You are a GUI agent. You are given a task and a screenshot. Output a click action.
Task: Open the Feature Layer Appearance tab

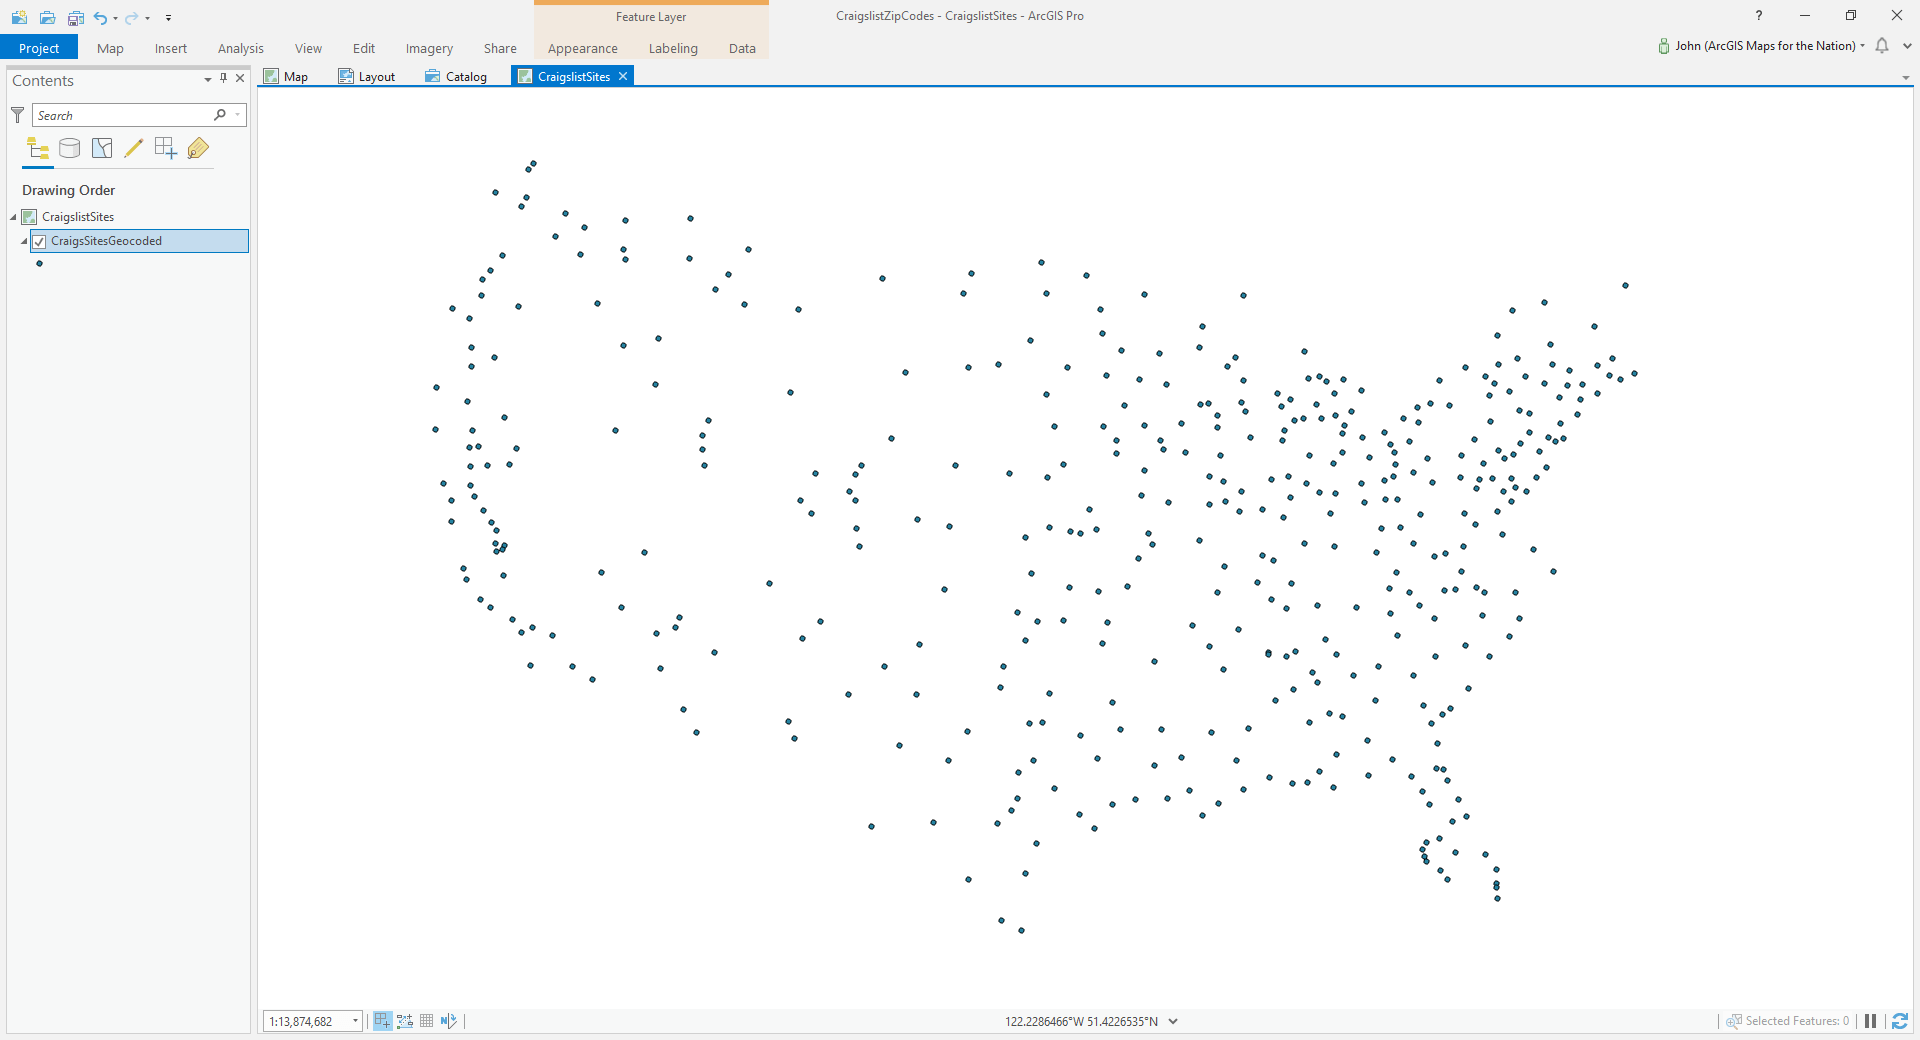click(x=583, y=48)
